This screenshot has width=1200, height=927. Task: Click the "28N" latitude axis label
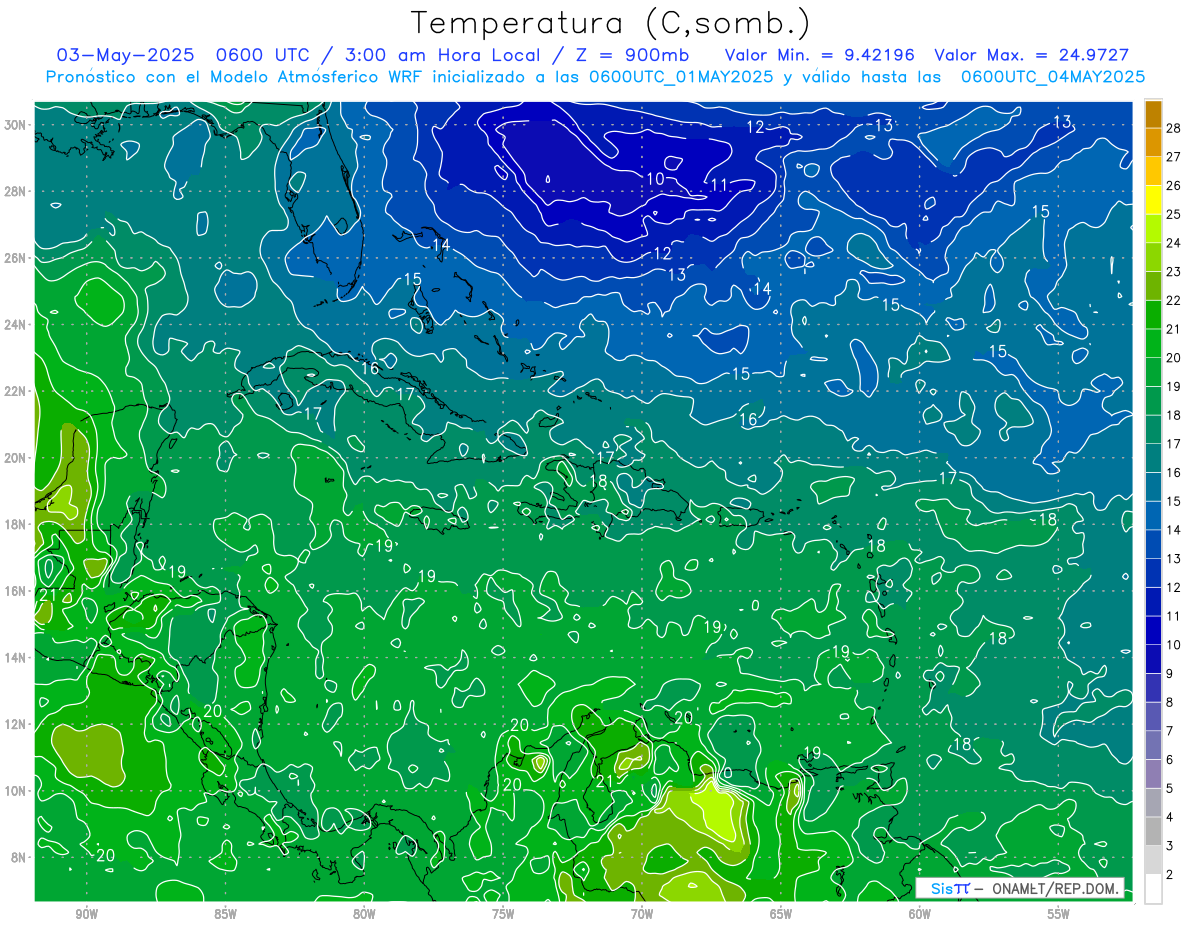click(x=17, y=191)
